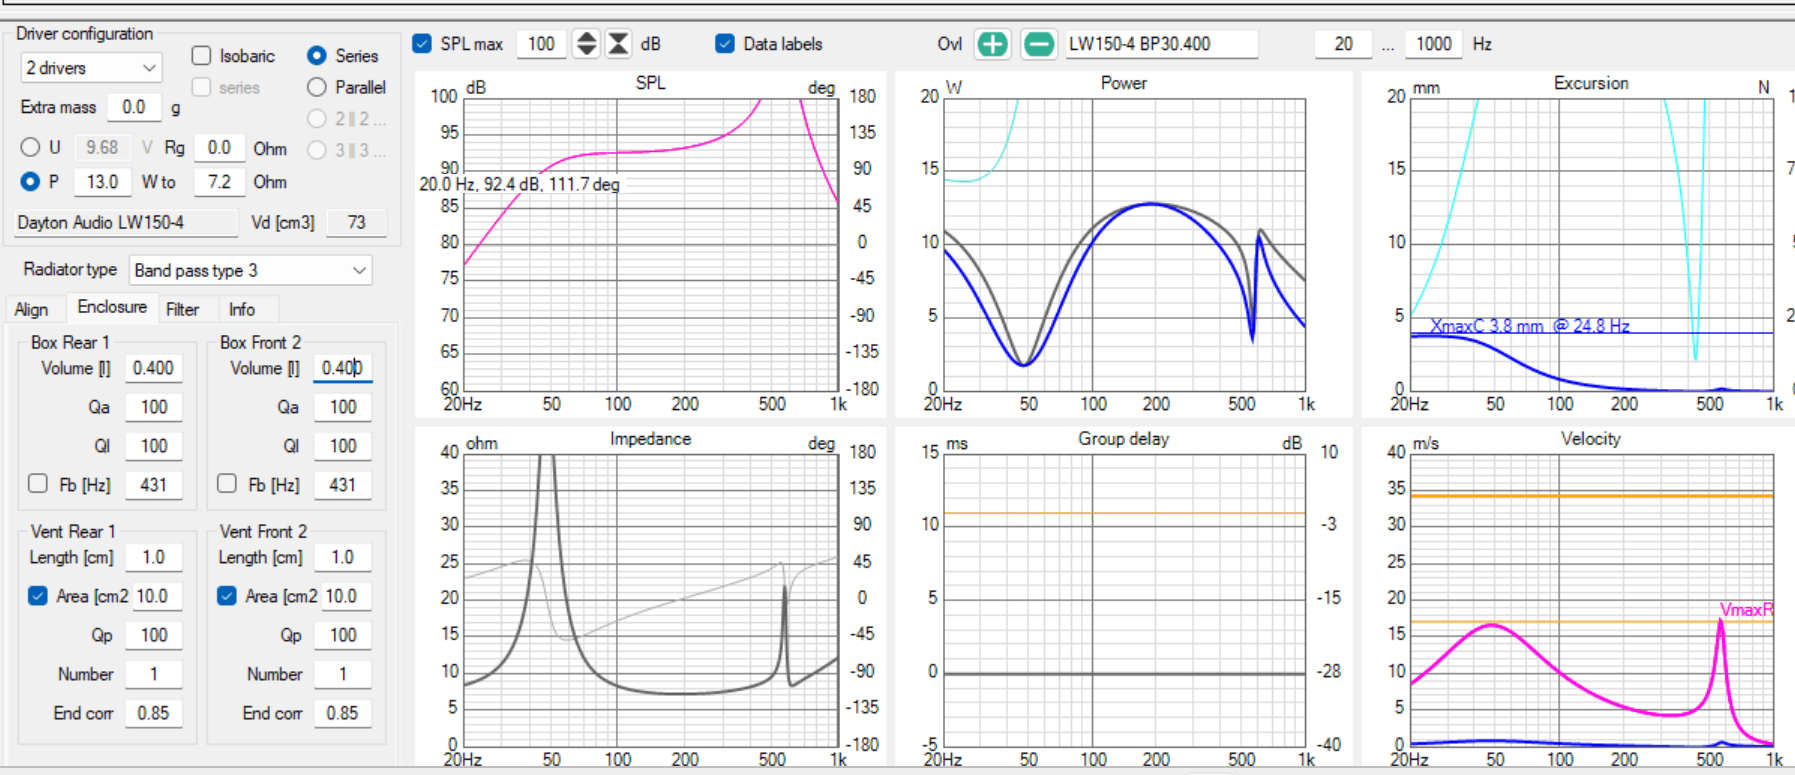Switch to the Enclosure tab

(112, 307)
